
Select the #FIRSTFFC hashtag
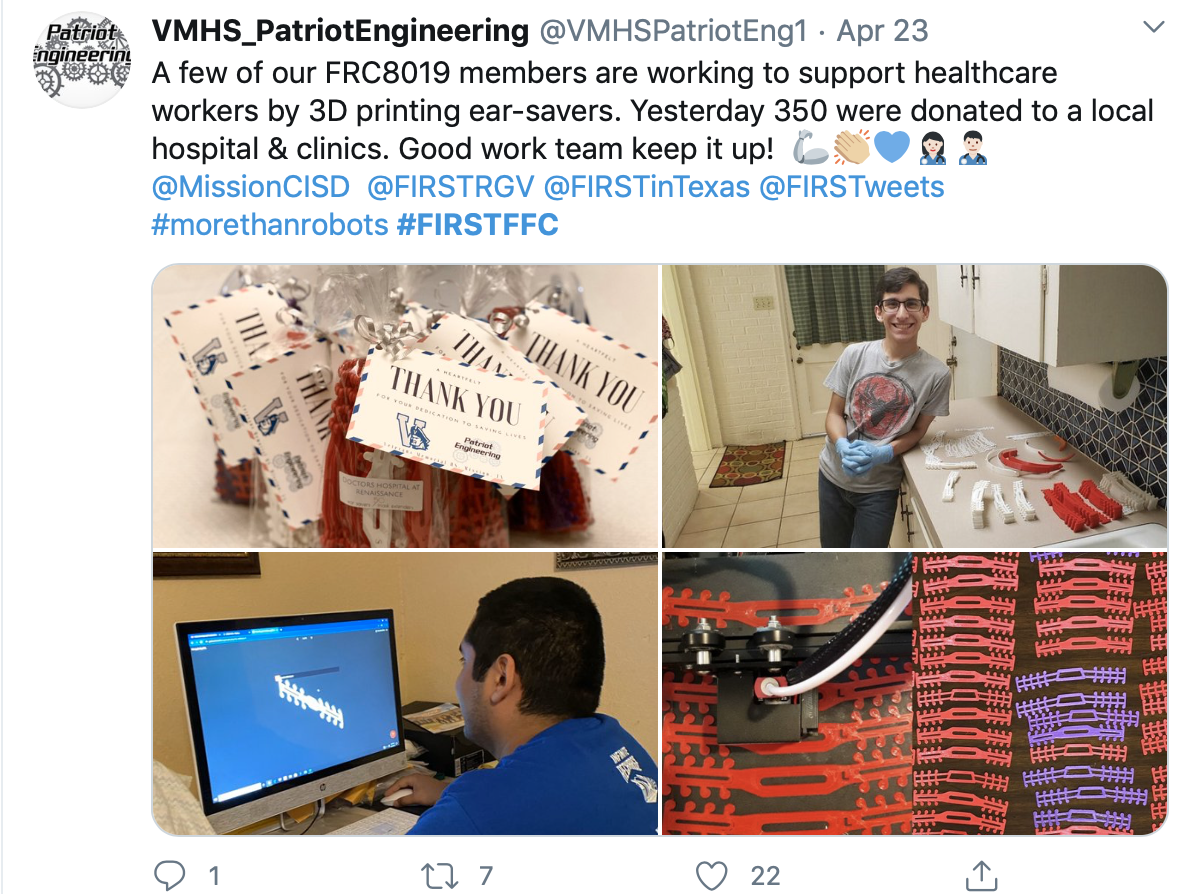point(478,225)
